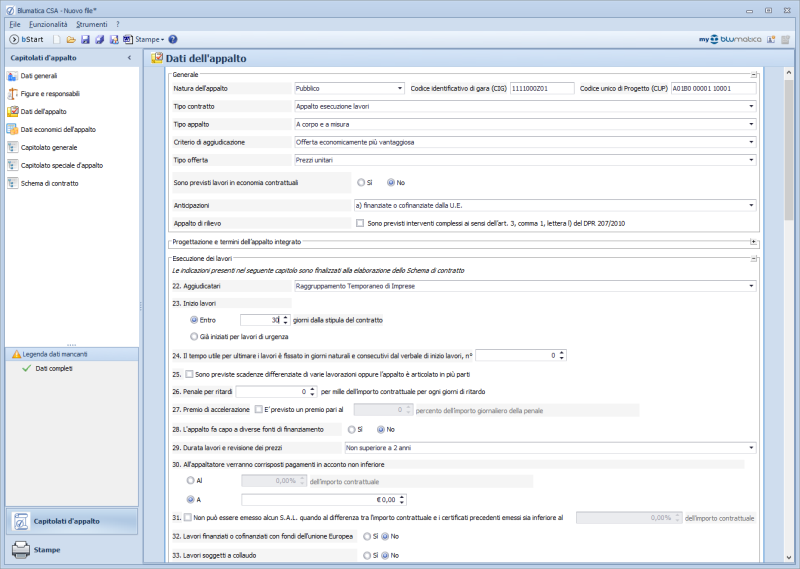800x569 pixels.
Task: Create a new blank file from toolbar
Action: tap(57, 39)
